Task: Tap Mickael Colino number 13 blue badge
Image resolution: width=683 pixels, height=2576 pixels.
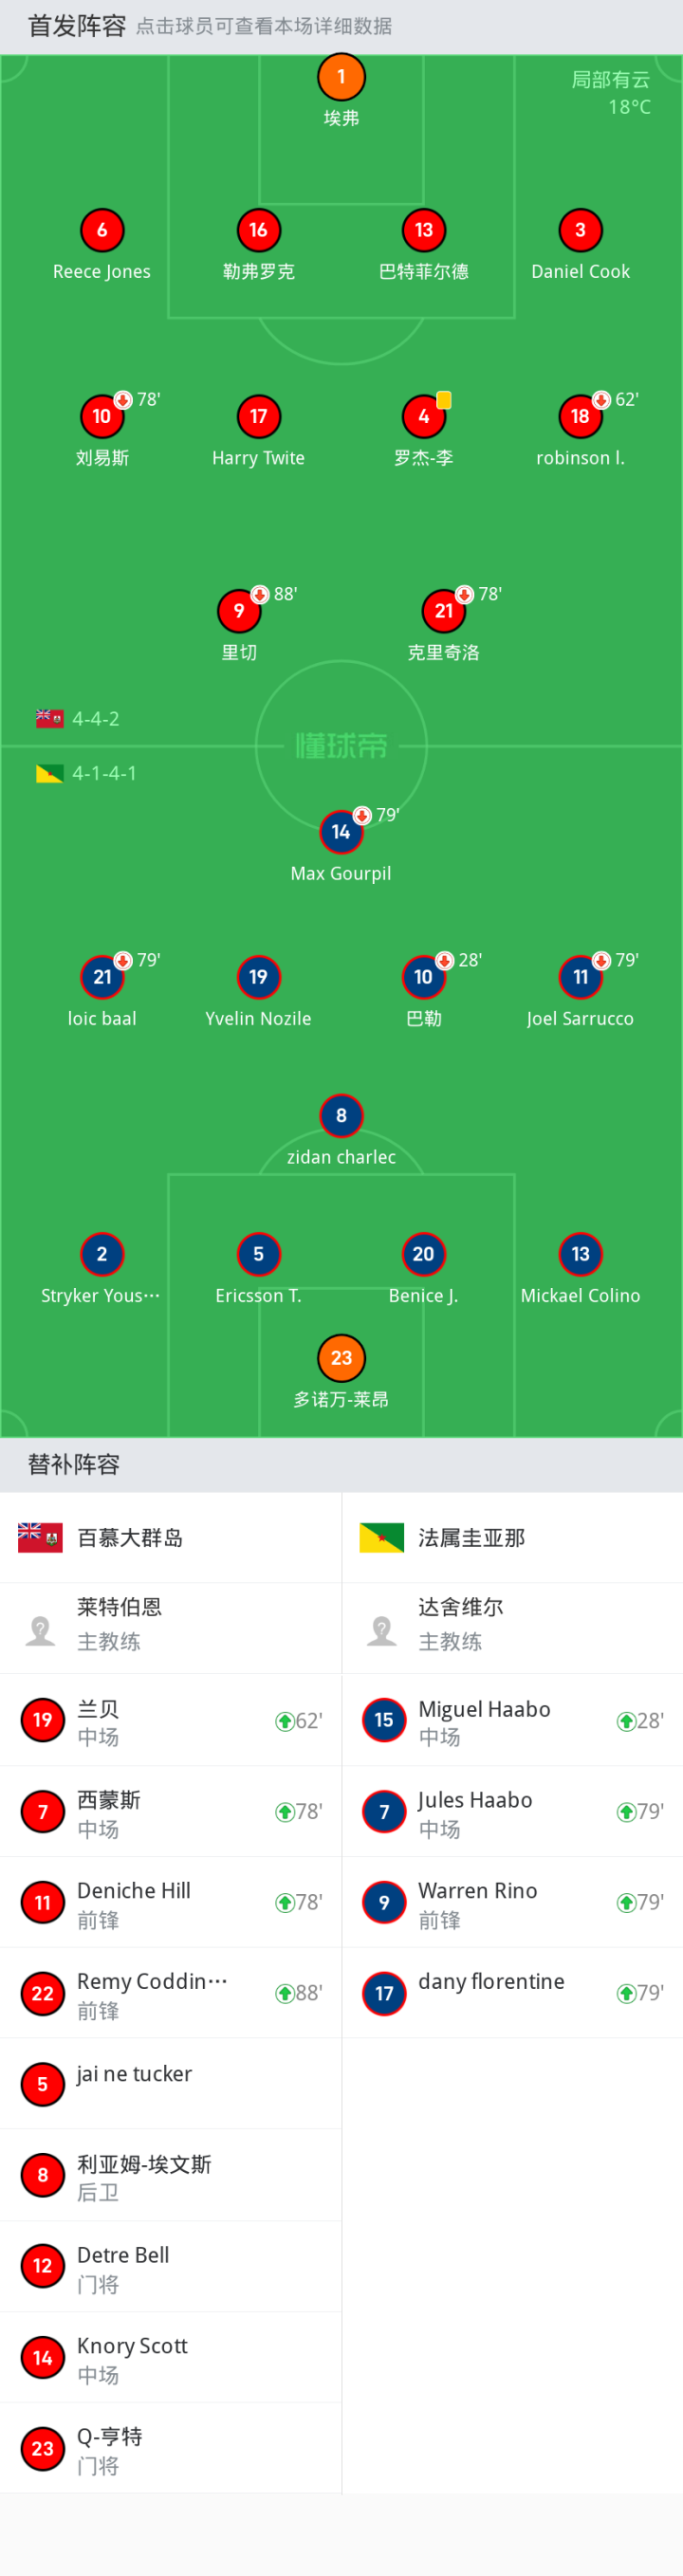Action: (x=580, y=1254)
